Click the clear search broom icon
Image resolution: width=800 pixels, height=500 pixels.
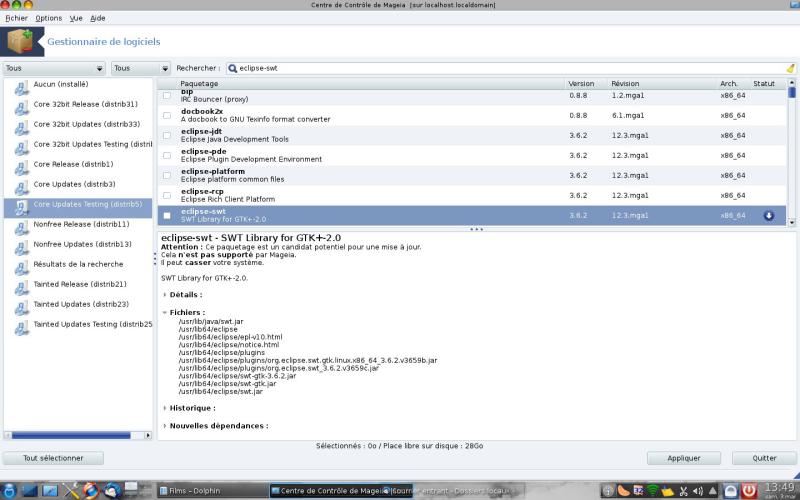pos(790,68)
